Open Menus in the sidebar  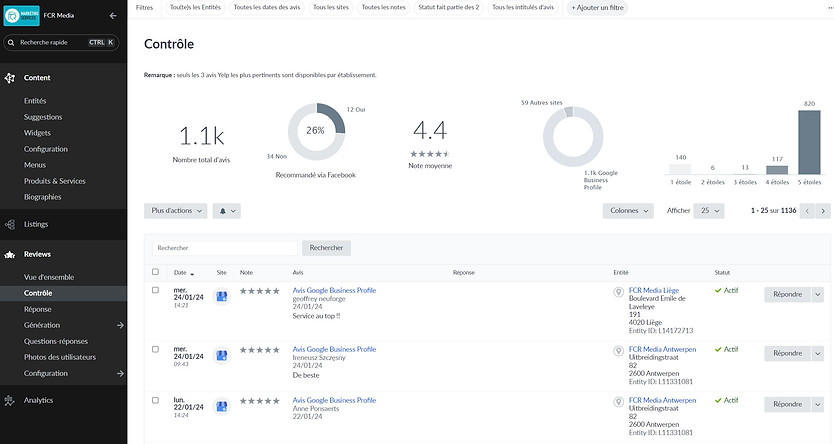point(35,165)
